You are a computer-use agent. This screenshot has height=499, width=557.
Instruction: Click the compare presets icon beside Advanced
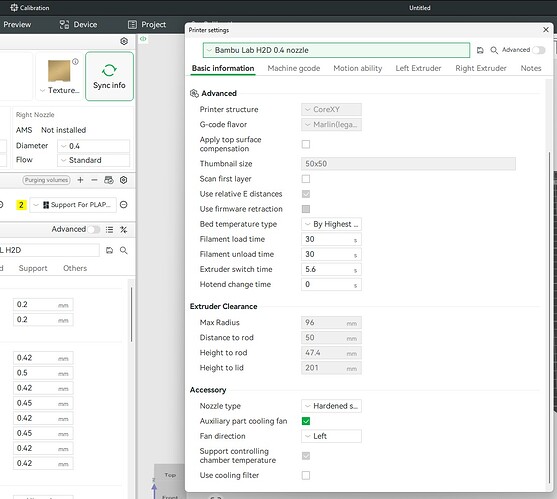(x=124, y=230)
